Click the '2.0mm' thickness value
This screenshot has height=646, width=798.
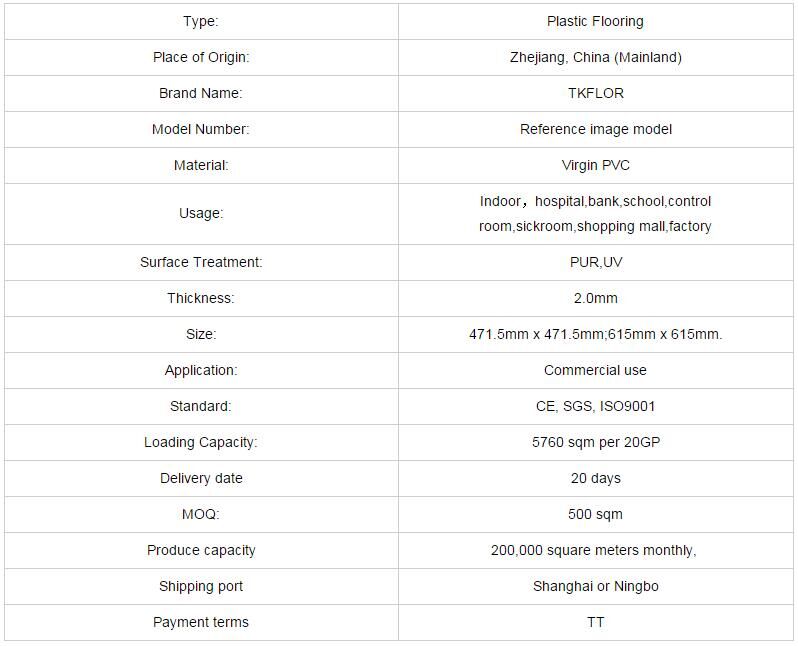595,298
